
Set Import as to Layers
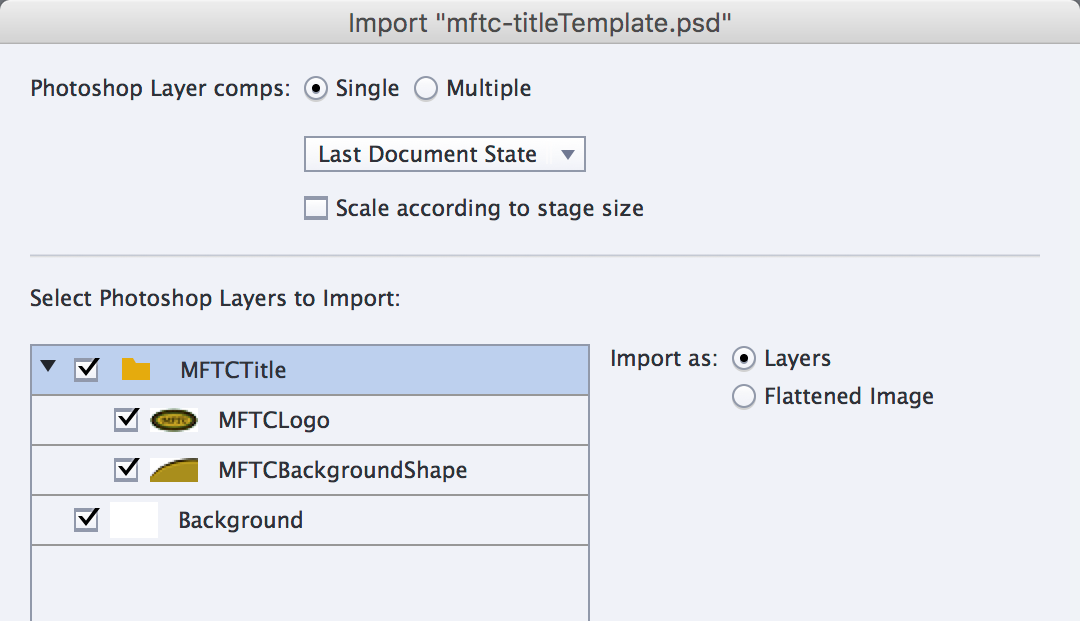[744, 358]
